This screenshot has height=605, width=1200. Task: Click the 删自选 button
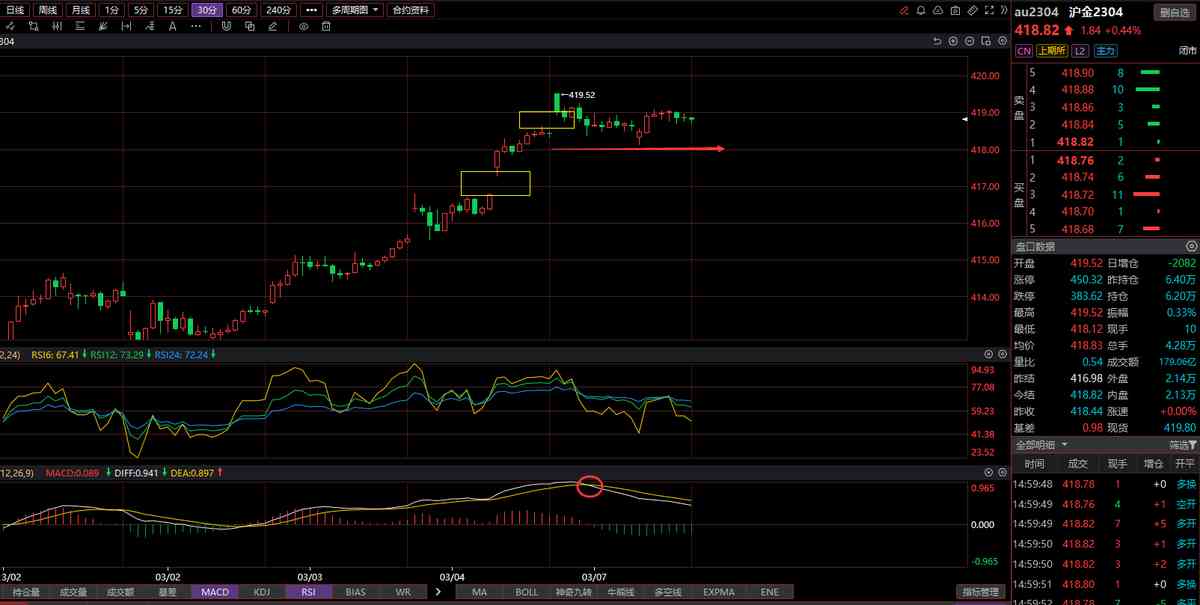1176,12
